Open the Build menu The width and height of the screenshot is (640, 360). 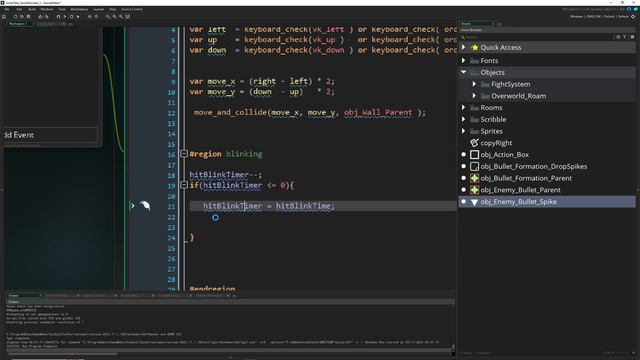(x=32, y=9)
